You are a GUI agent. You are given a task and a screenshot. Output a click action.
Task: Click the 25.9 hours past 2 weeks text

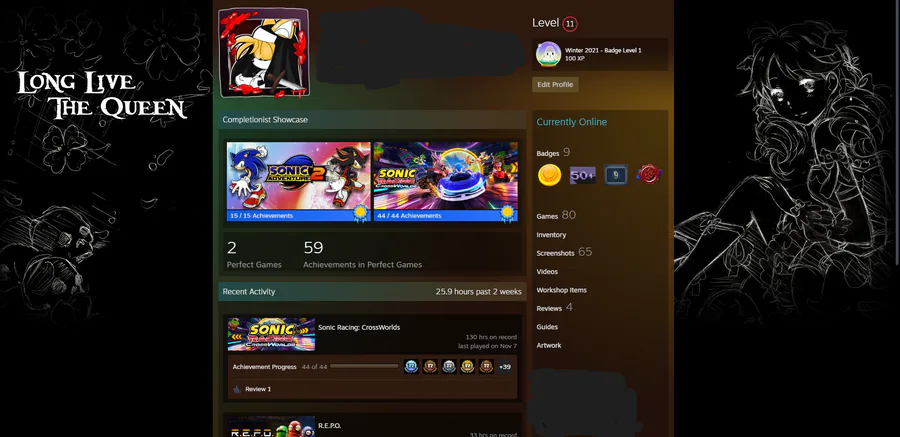478,291
